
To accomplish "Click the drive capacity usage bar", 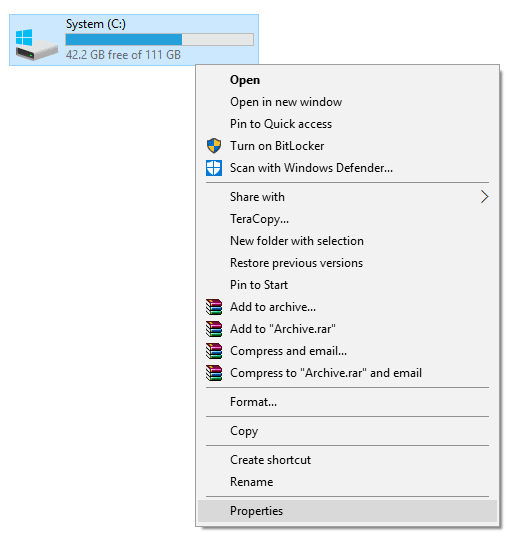I will 159,39.
